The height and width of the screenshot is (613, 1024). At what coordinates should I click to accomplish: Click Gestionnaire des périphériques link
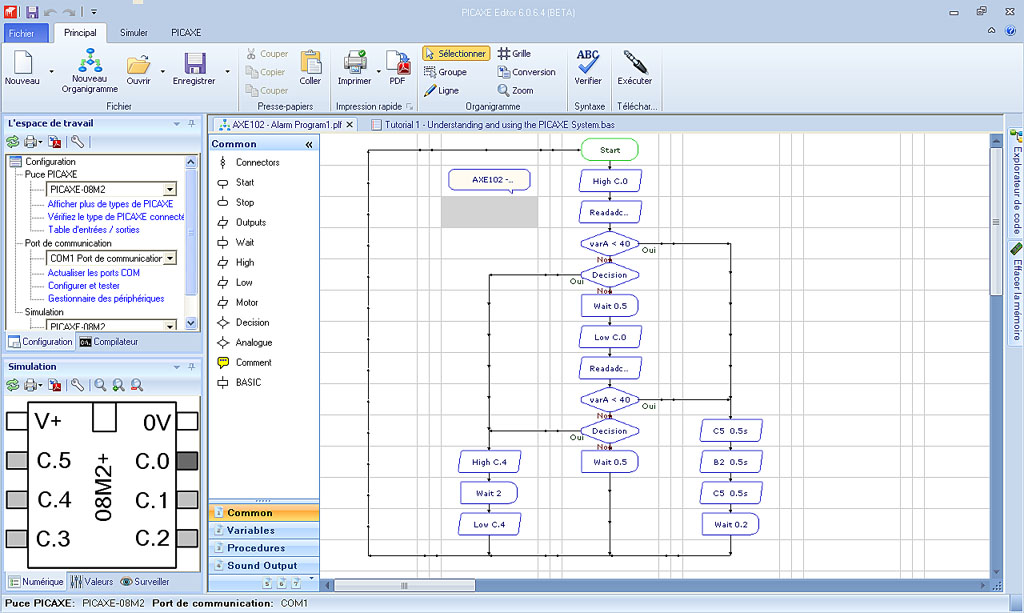[x=106, y=299]
